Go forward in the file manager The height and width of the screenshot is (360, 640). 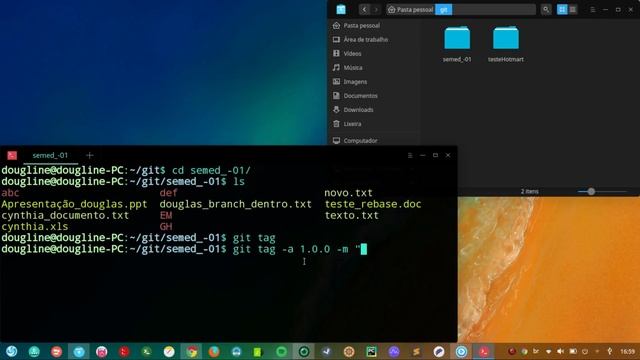(x=376, y=9)
